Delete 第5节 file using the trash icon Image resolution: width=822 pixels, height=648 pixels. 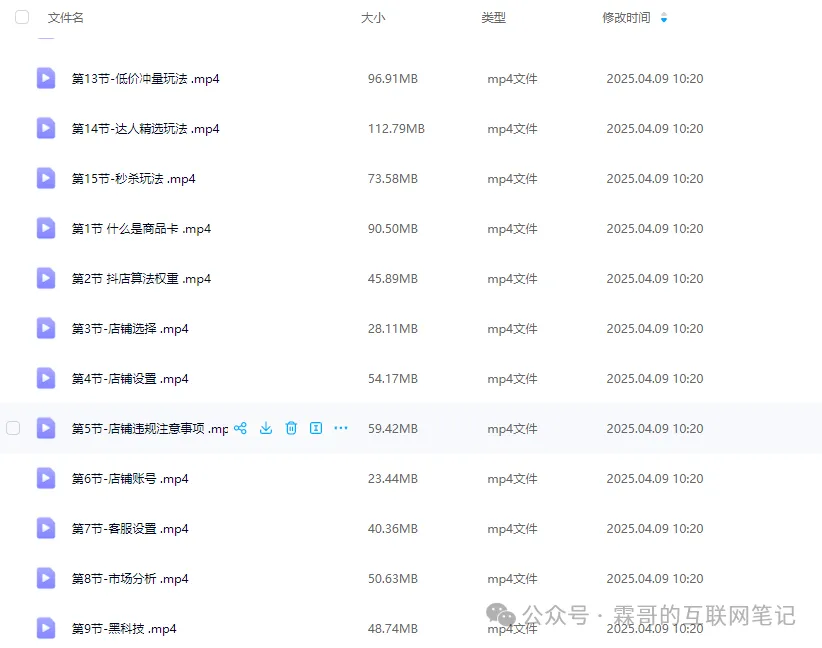[291, 428]
